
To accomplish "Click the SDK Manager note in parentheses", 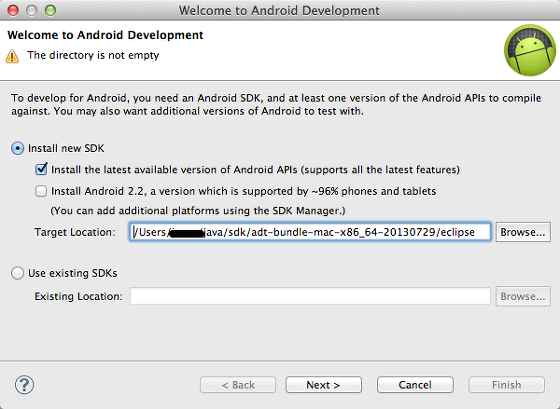I will click(x=198, y=211).
